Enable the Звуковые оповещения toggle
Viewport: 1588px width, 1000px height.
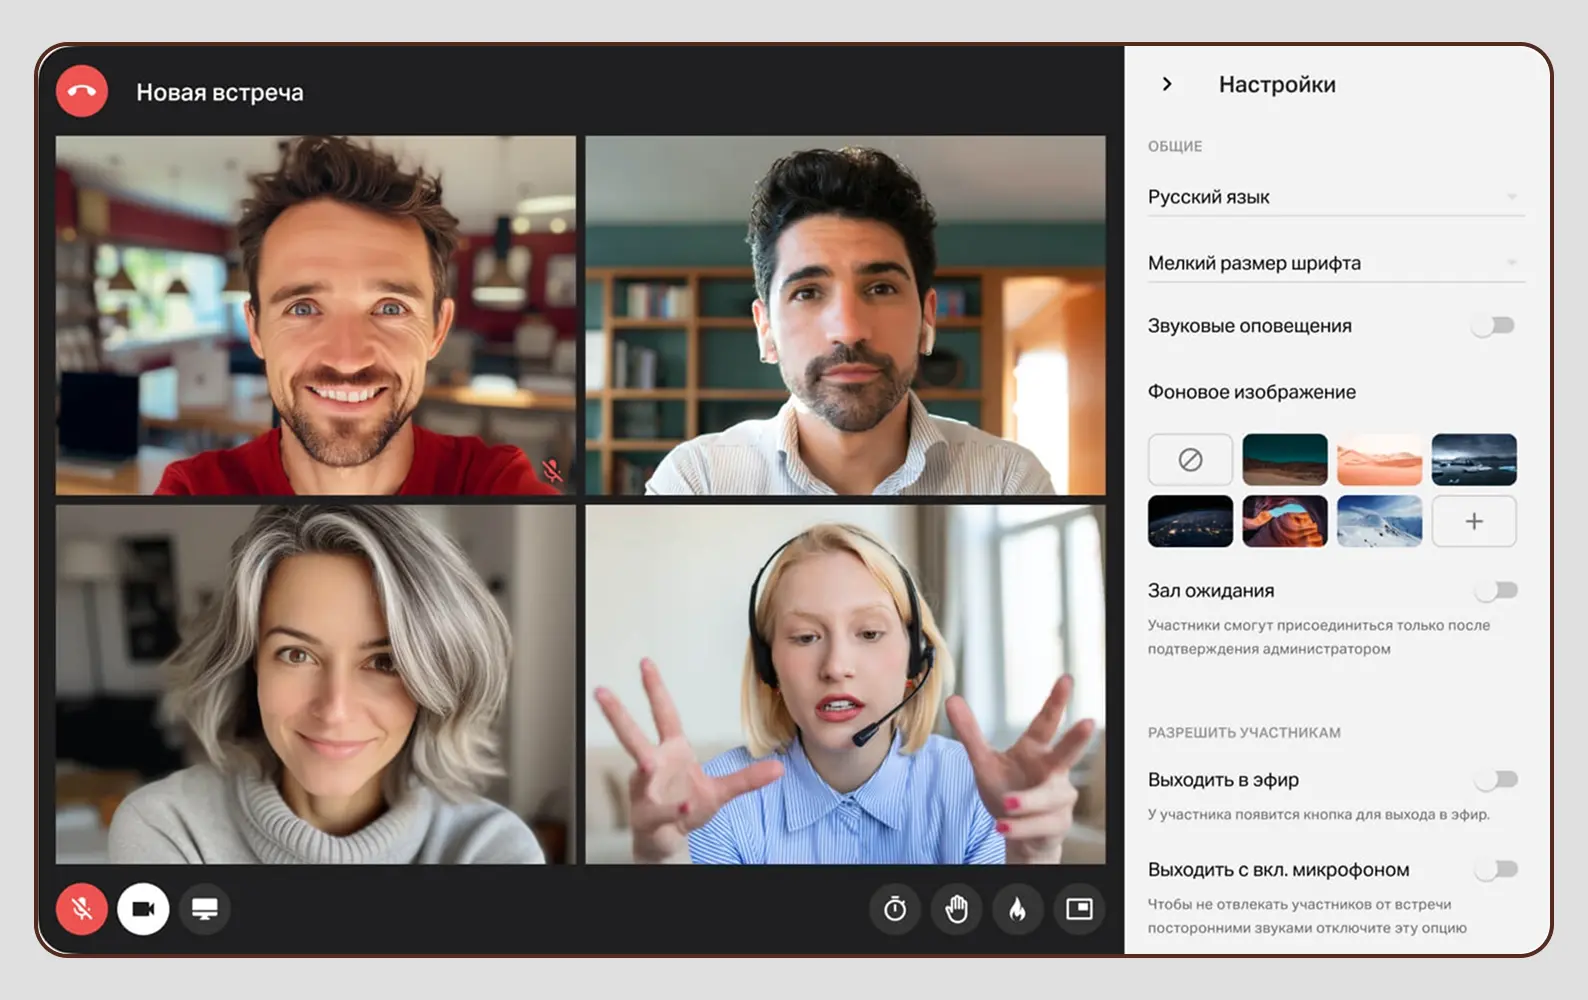pyautogui.click(x=1494, y=326)
